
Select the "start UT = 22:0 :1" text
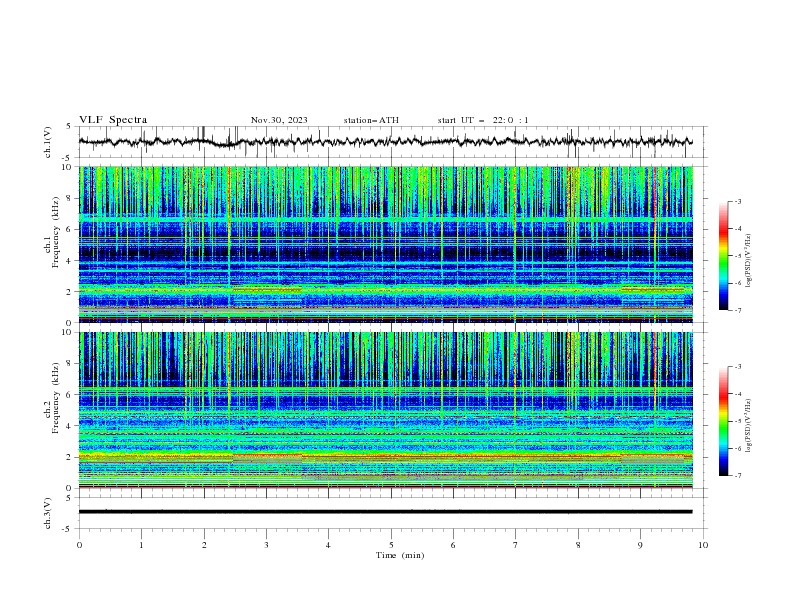483,120
